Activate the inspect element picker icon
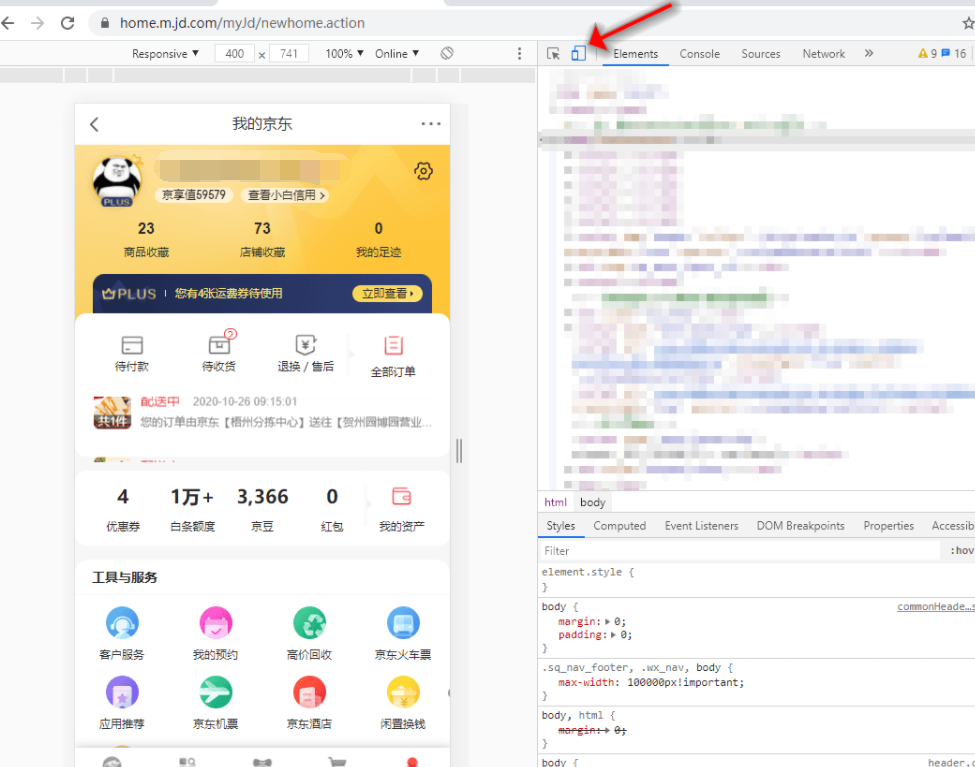The width and height of the screenshot is (975, 767). (553, 53)
